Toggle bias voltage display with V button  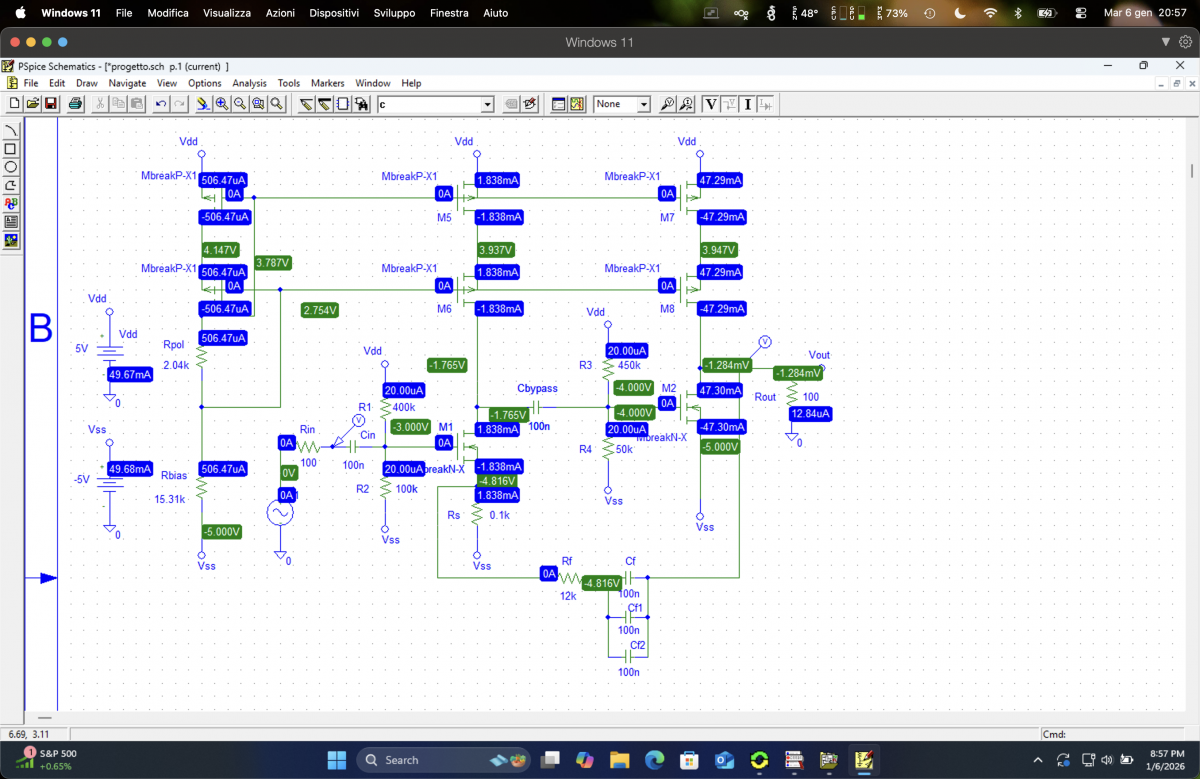pyautogui.click(x=711, y=104)
